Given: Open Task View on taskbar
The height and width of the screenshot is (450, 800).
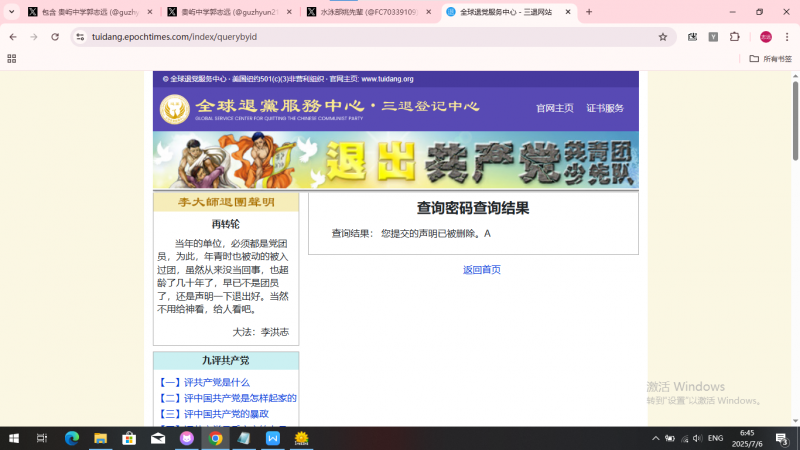Looking at the screenshot, I should (42, 438).
